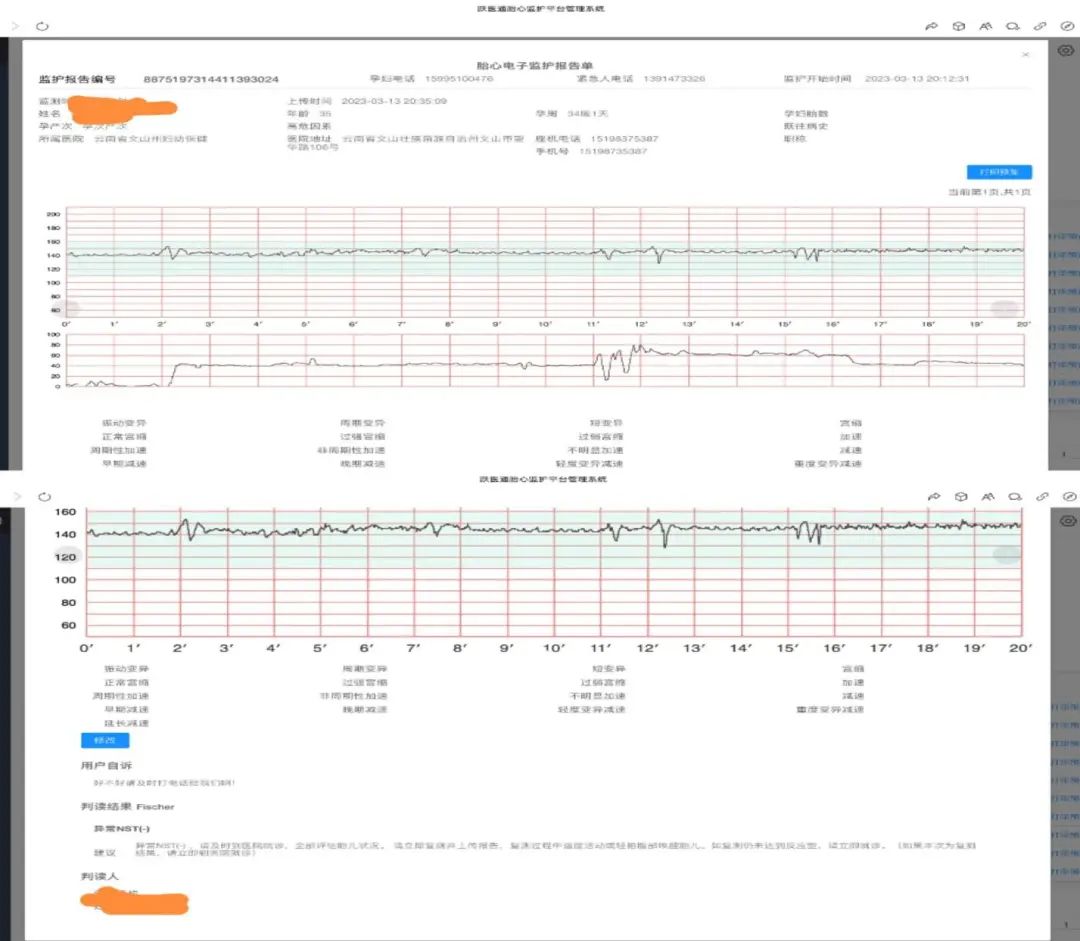The height and width of the screenshot is (941, 1080).
Task: Close the 胎心电子监护报告单 dialog
Action: (x=1025, y=55)
